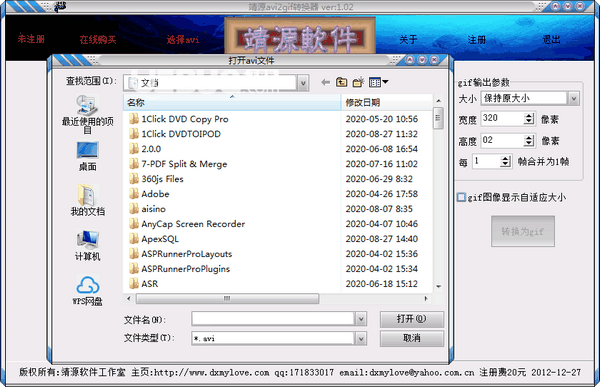
Task: Select the 1Click DVD Copy Pro folder
Action: [x=178, y=119]
